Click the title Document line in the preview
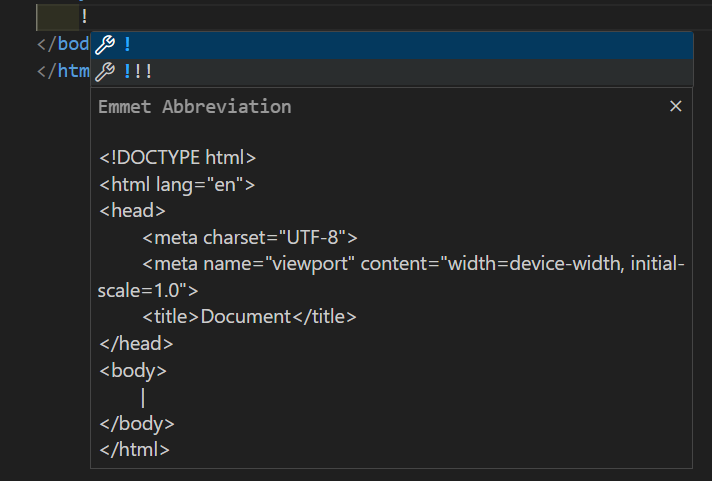This screenshot has height=481, width=712. 249,316
